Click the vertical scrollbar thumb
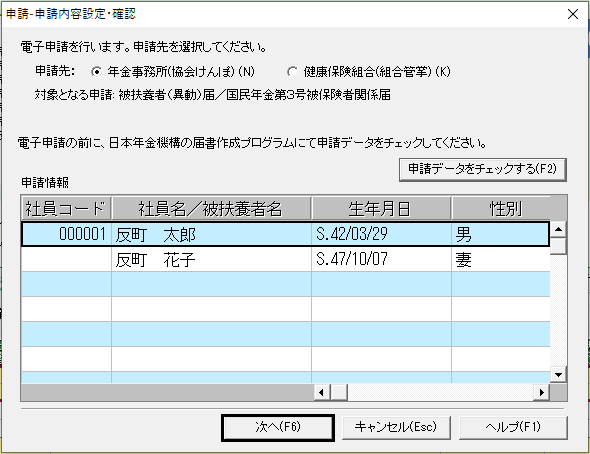Viewport: 590px width, 454px height. (558, 246)
